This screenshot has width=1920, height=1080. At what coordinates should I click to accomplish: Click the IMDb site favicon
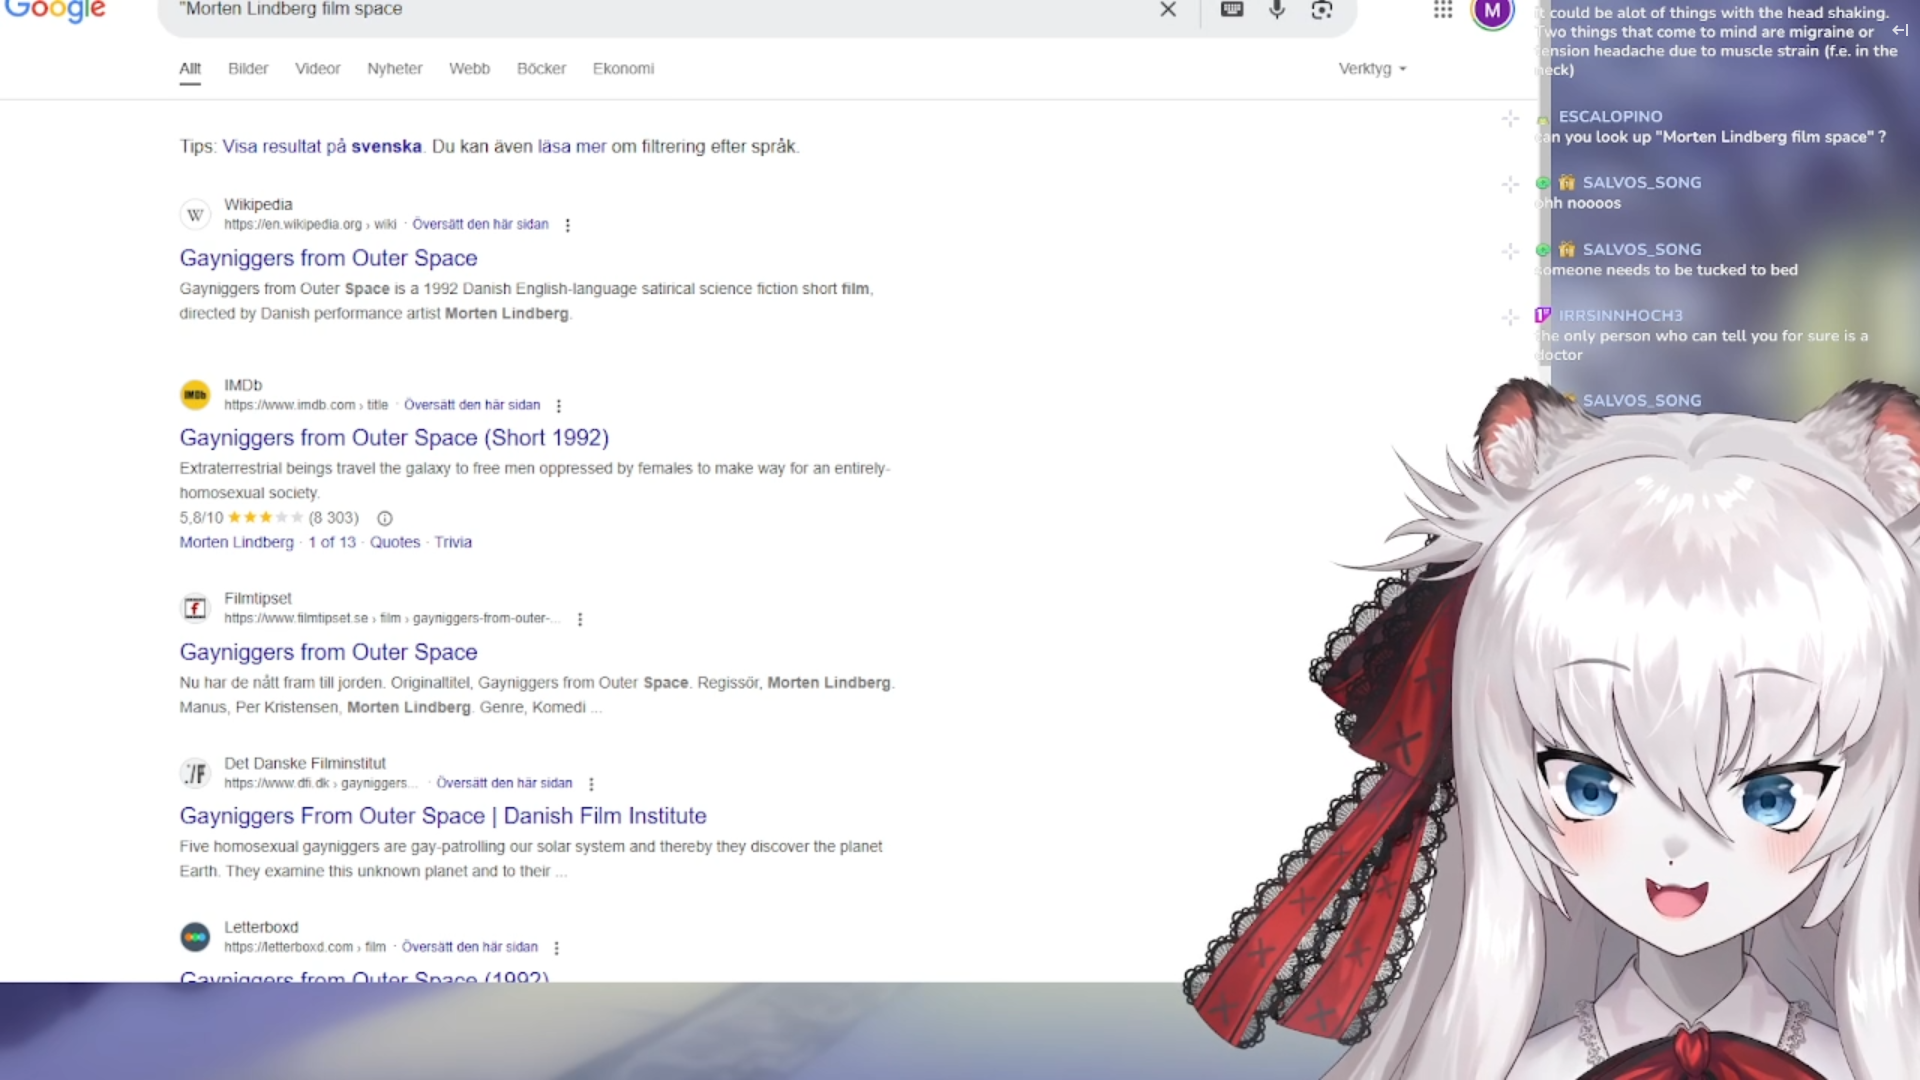pyautogui.click(x=195, y=395)
